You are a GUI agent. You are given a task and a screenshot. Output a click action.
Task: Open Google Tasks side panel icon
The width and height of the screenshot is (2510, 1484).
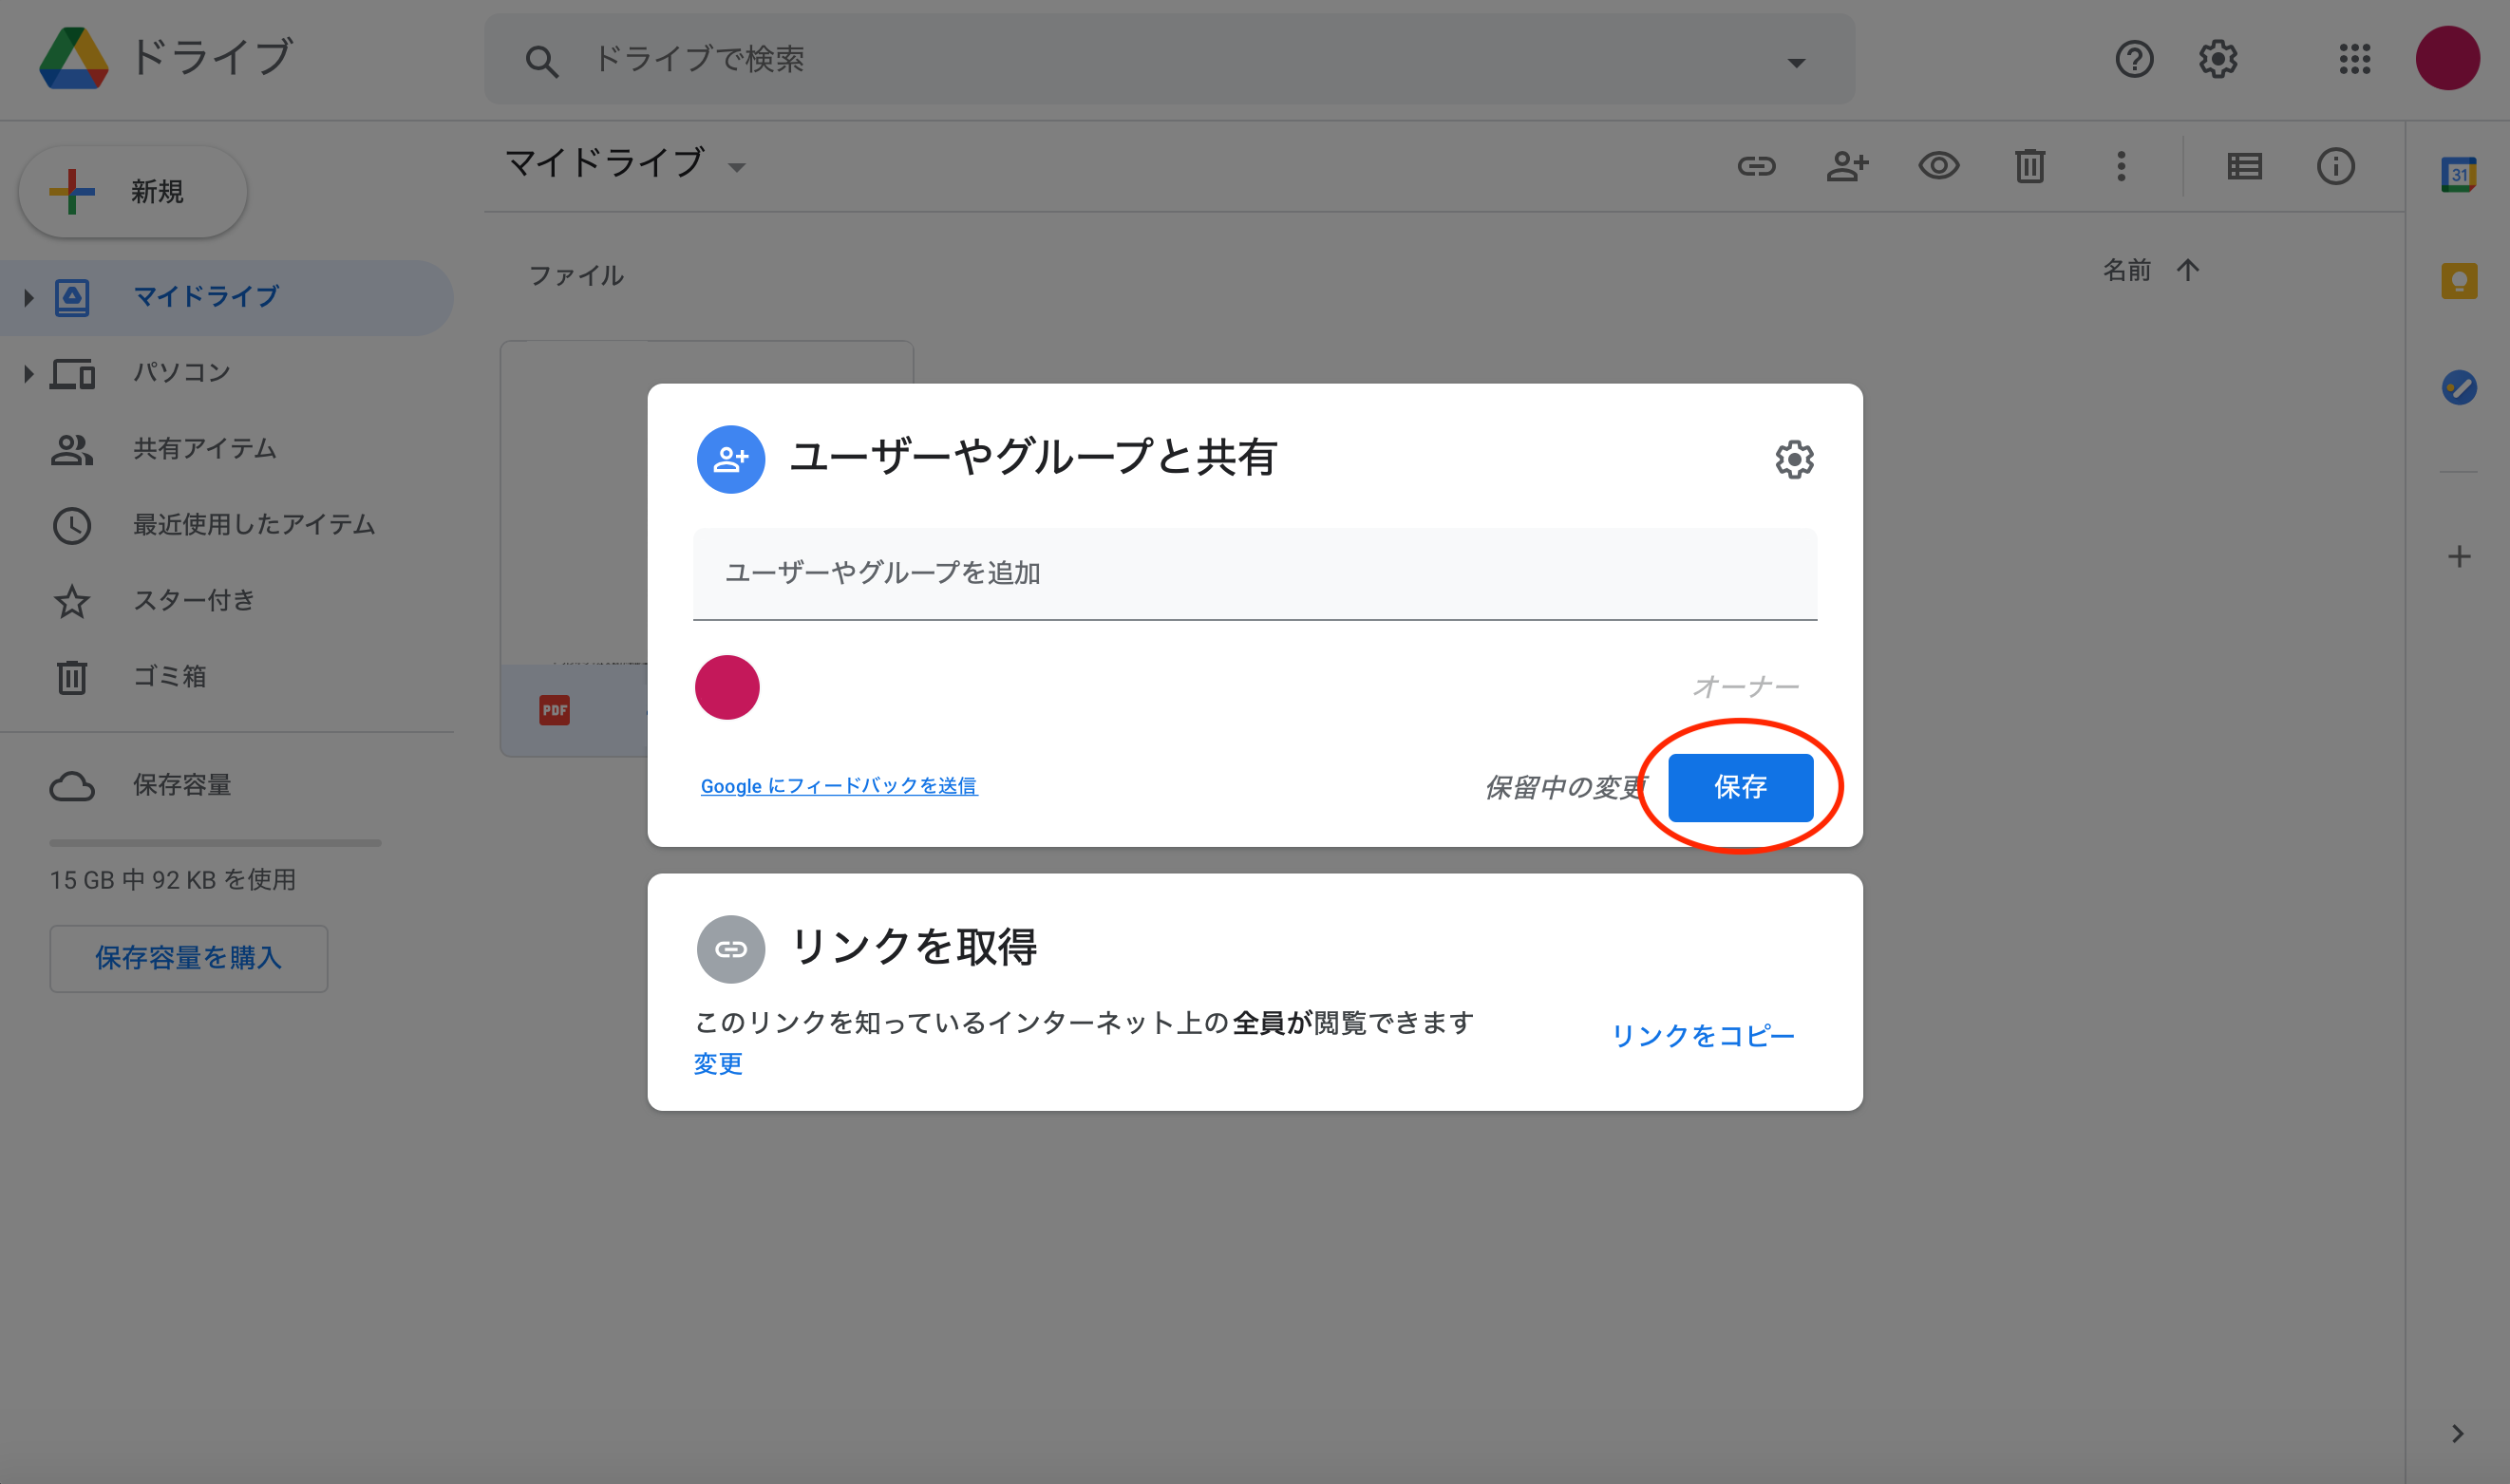pyautogui.click(x=2459, y=387)
